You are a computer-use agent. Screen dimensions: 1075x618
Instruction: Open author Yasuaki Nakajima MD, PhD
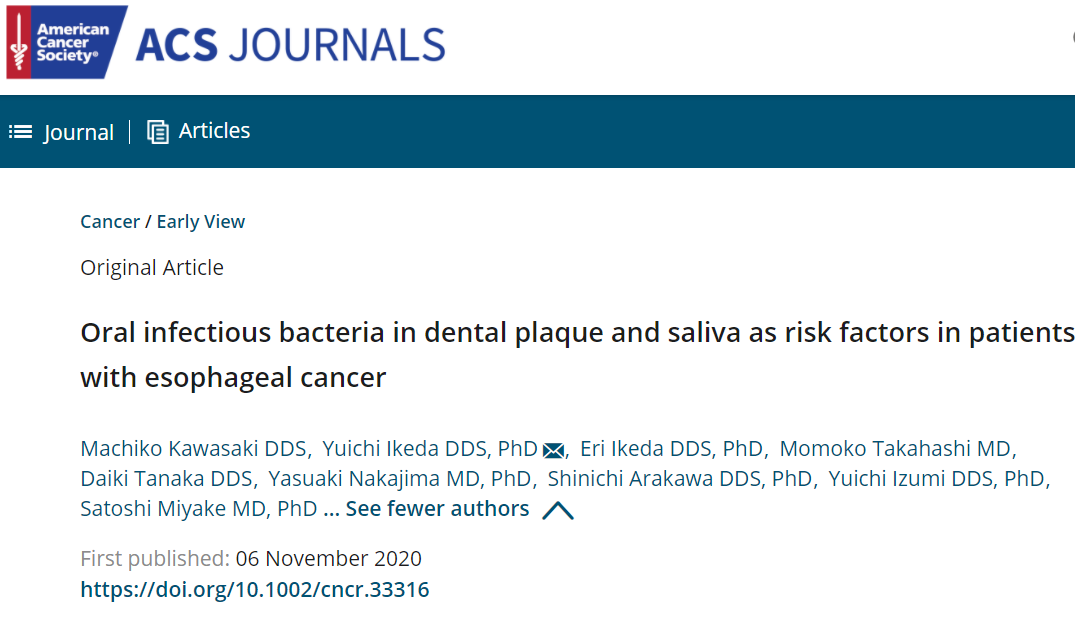[400, 479]
